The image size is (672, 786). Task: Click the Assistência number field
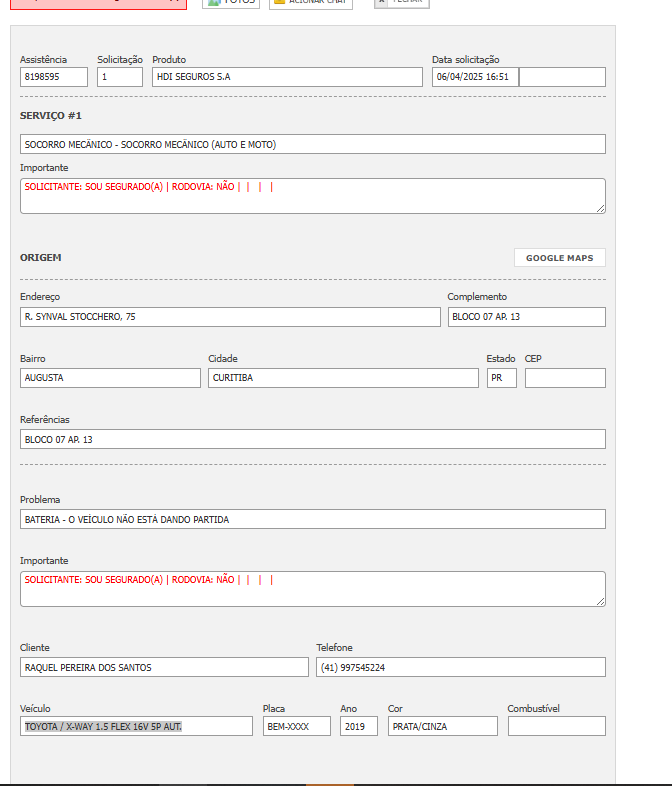point(54,77)
